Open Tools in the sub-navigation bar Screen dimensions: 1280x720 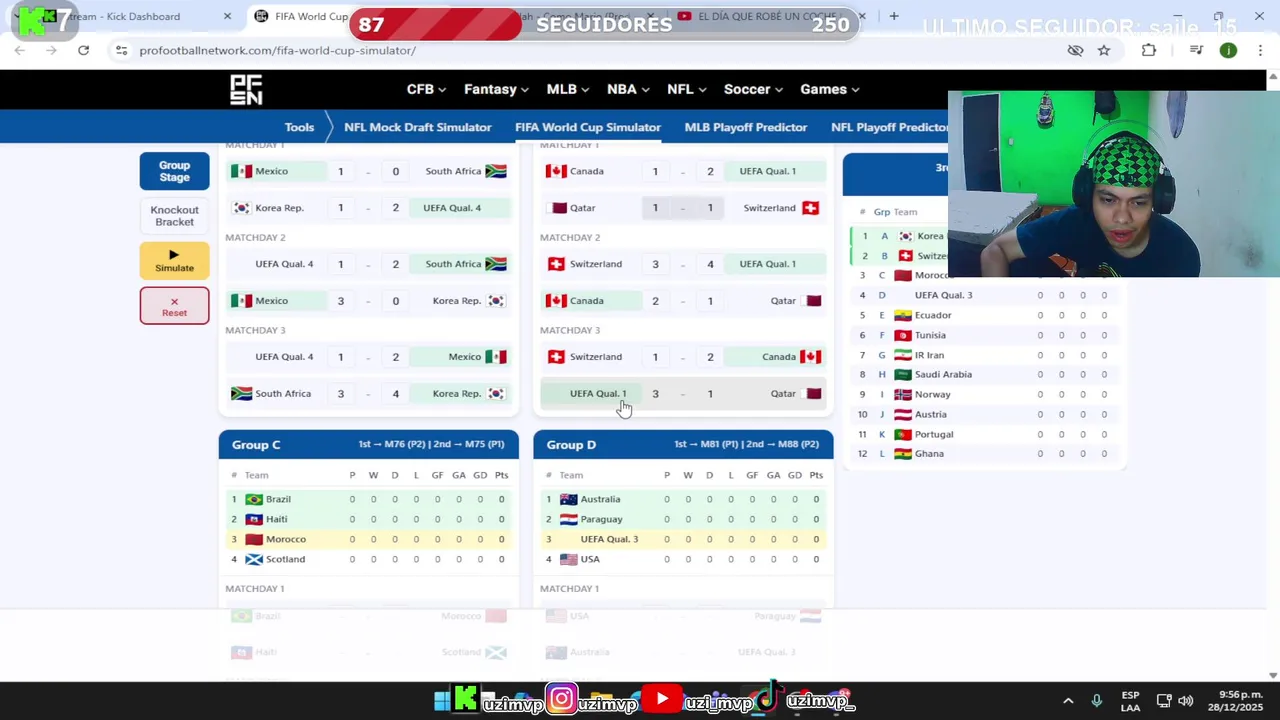pyautogui.click(x=299, y=127)
